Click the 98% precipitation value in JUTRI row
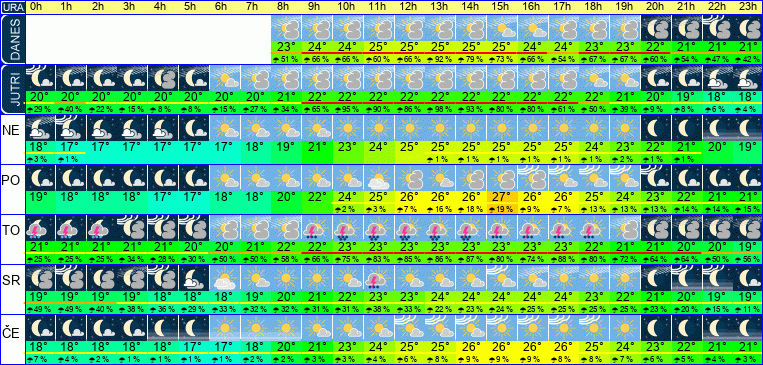The image size is (763, 365). click(440, 109)
